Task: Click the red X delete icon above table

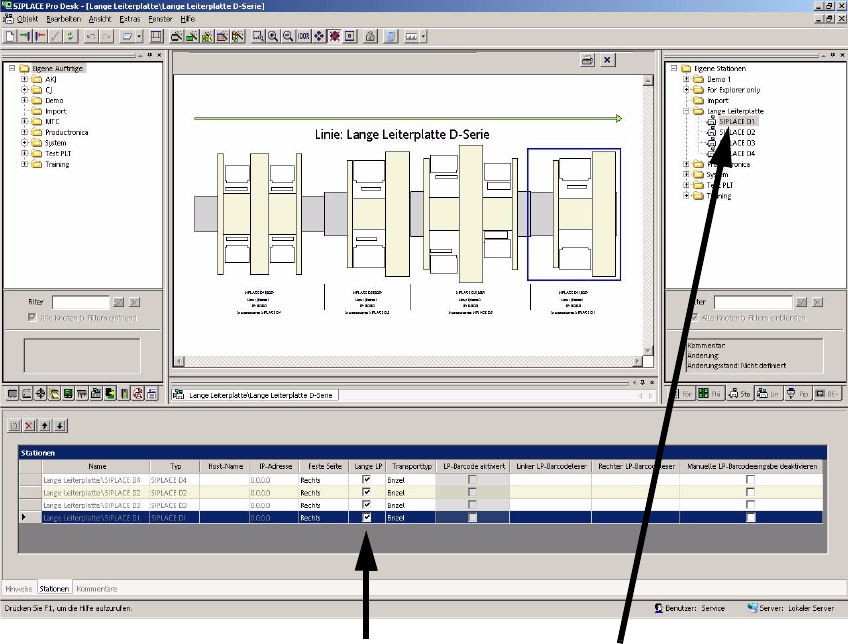Action: tap(29, 426)
